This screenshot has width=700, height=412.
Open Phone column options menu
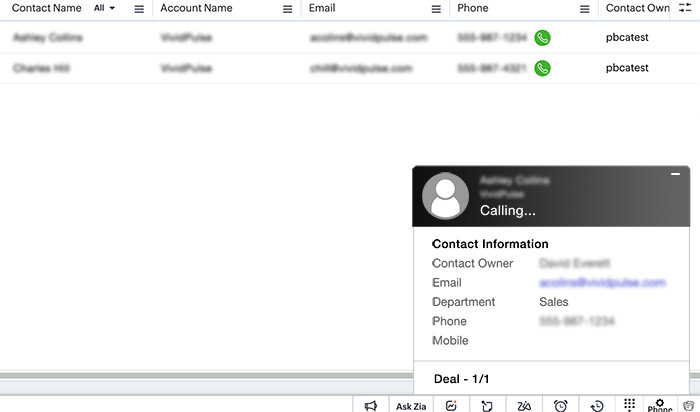[585, 9]
